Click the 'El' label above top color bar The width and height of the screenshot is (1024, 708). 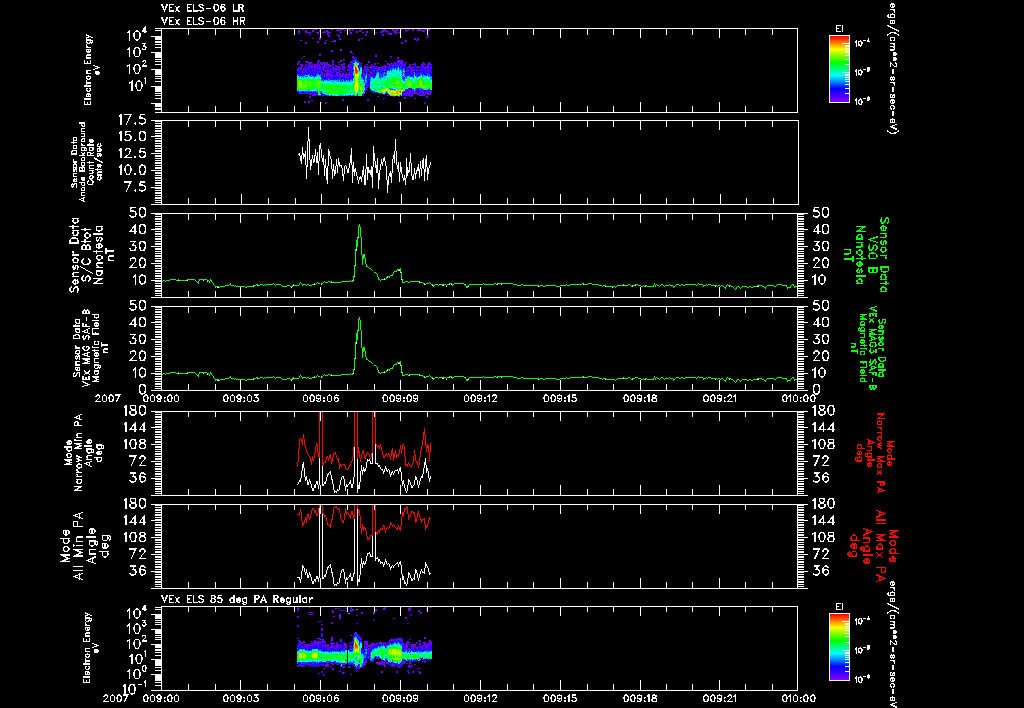pyautogui.click(x=839, y=29)
